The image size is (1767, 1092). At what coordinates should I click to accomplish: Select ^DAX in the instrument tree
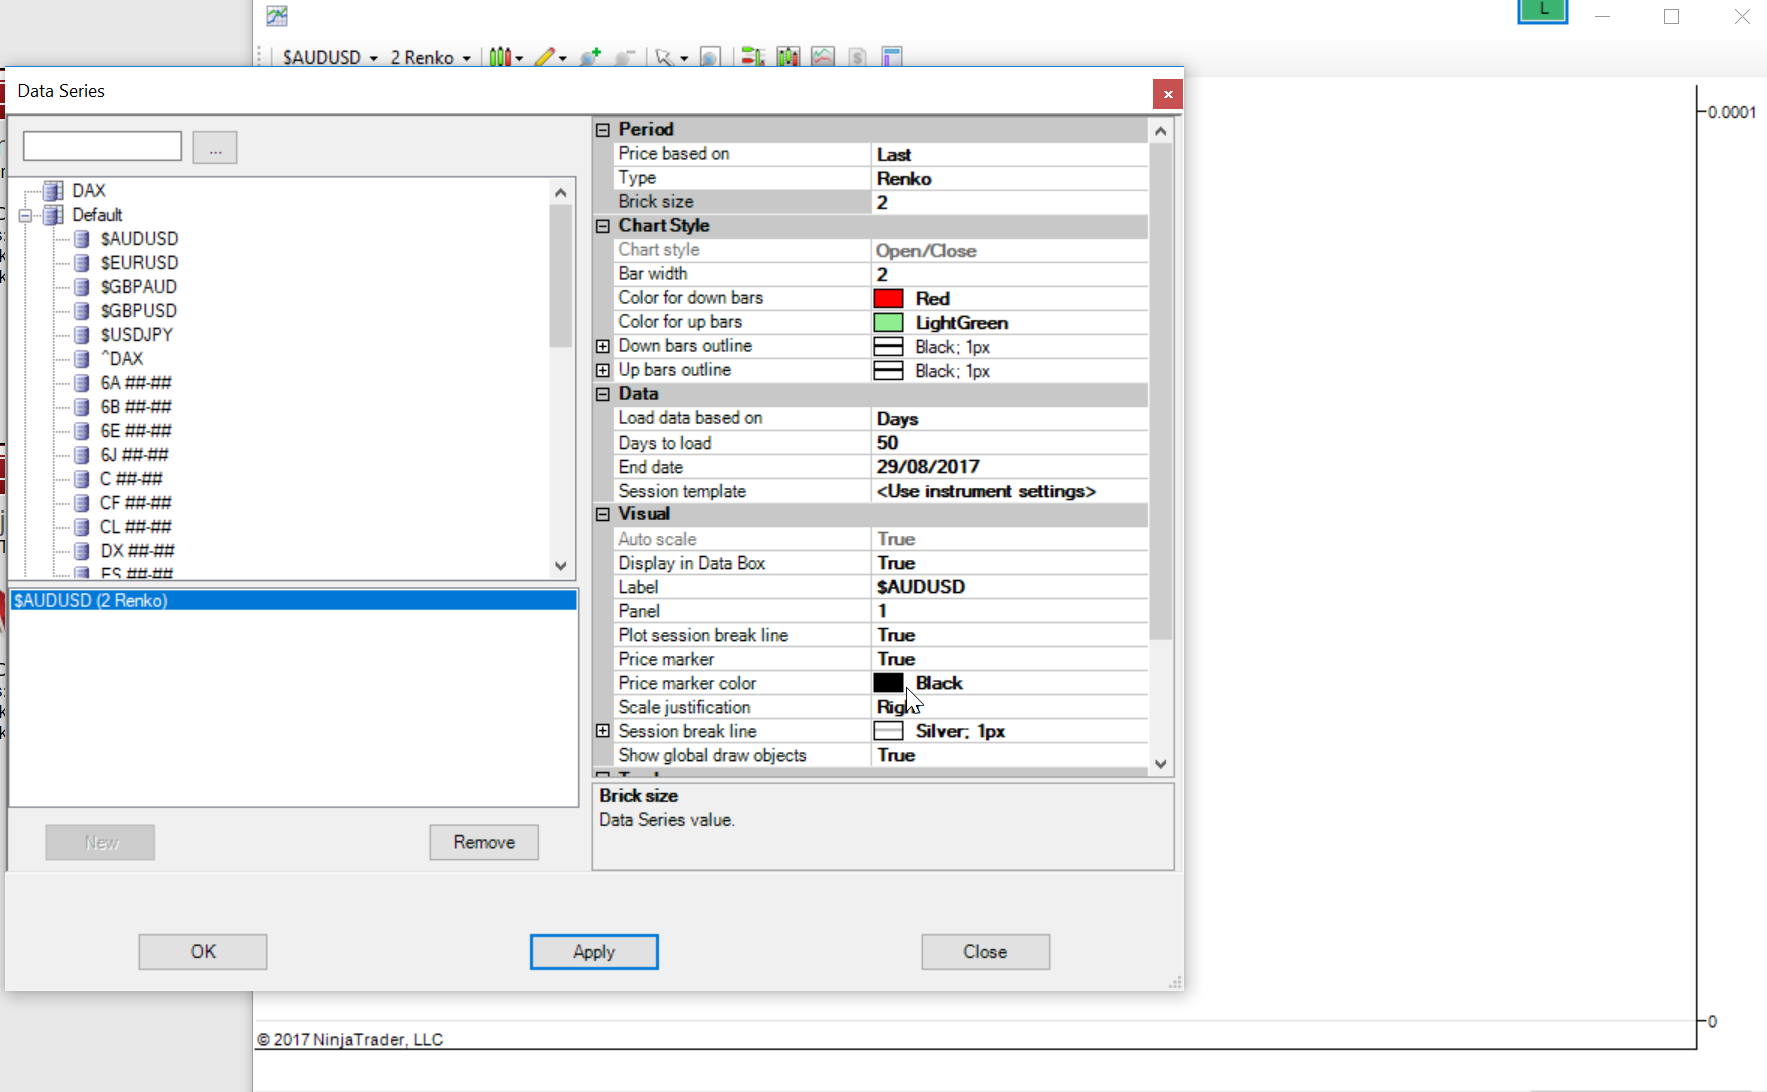121,359
